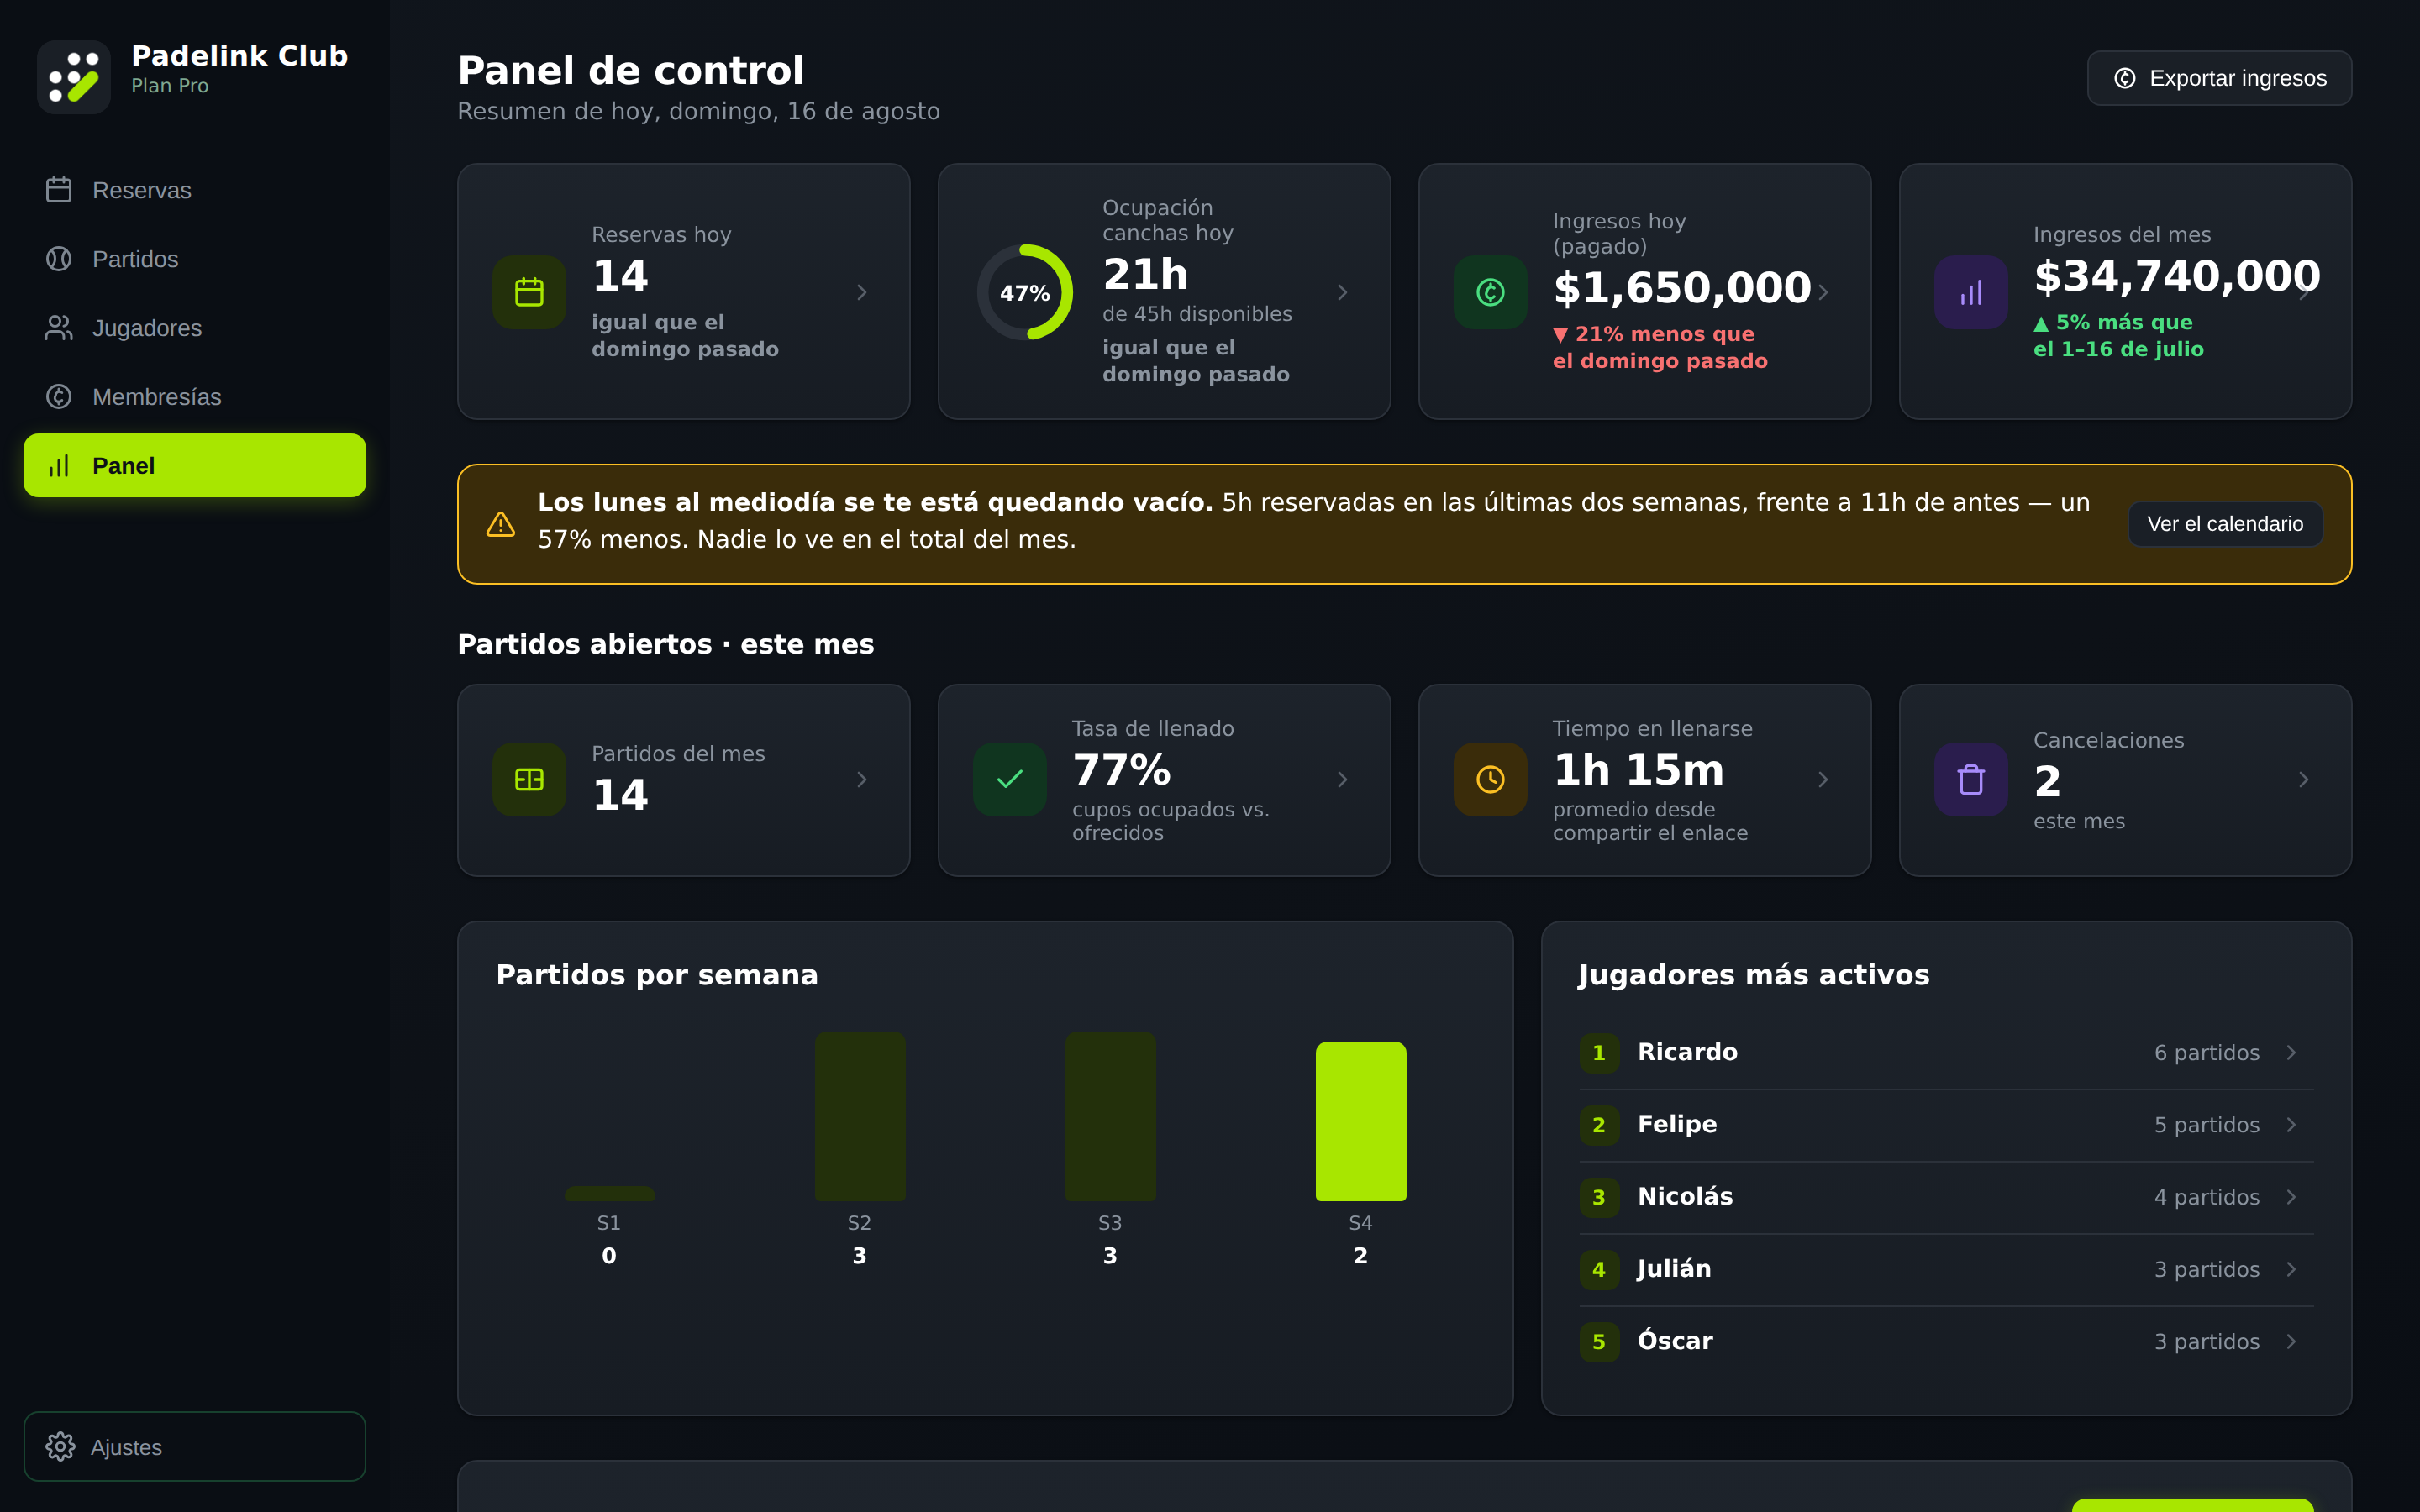The image size is (2420, 1512).
Task: Open Nicolás's row chevron
Action: pos(2292,1197)
